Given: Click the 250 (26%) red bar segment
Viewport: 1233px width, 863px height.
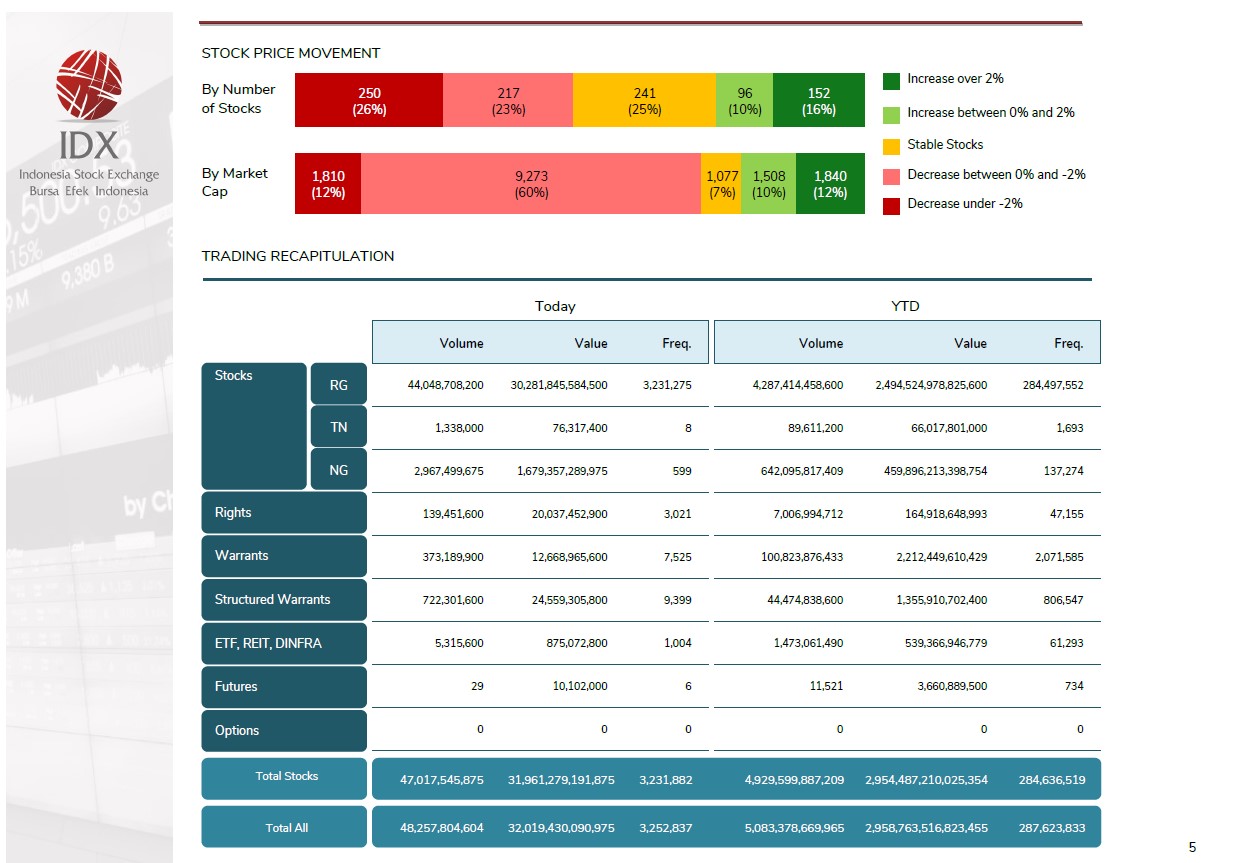Looking at the screenshot, I should click(369, 102).
